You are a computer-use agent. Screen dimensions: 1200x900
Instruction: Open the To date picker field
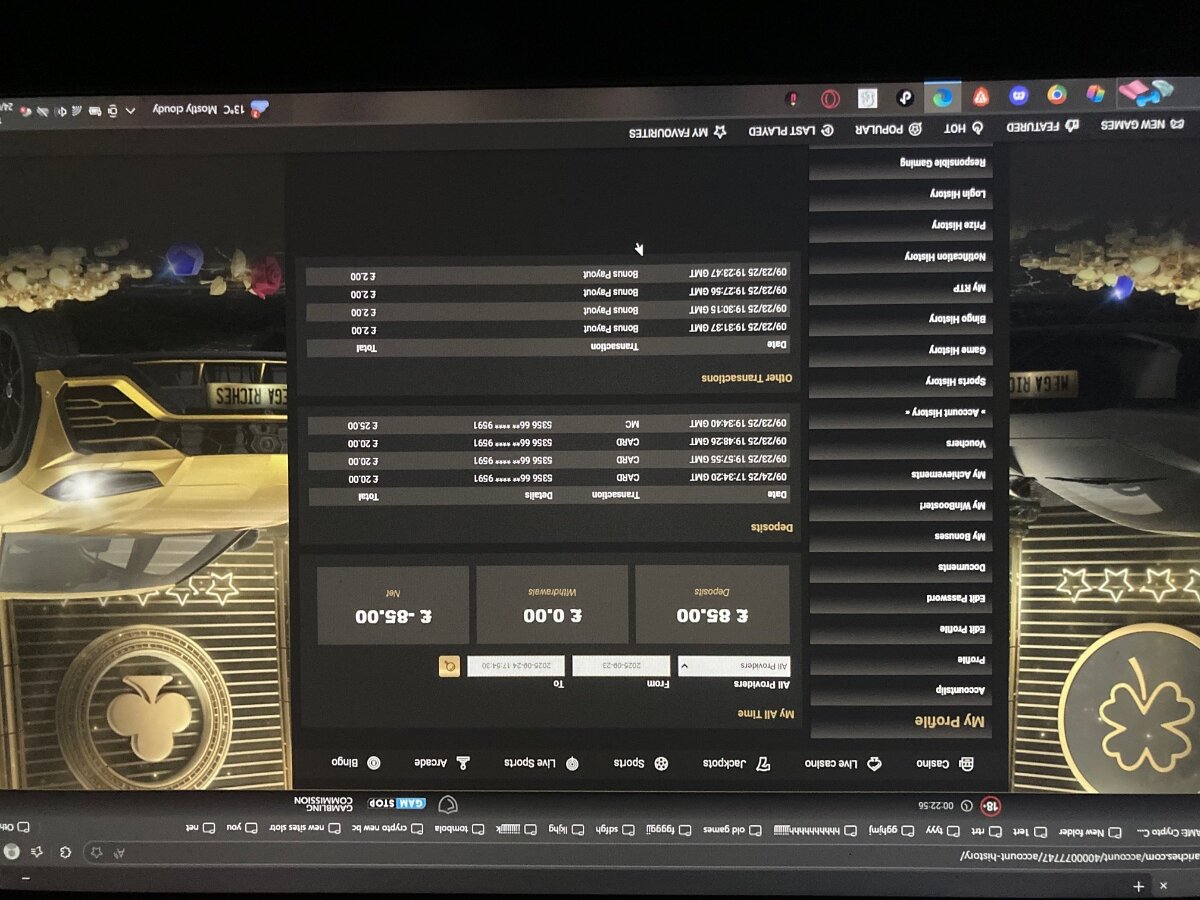coord(516,665)
